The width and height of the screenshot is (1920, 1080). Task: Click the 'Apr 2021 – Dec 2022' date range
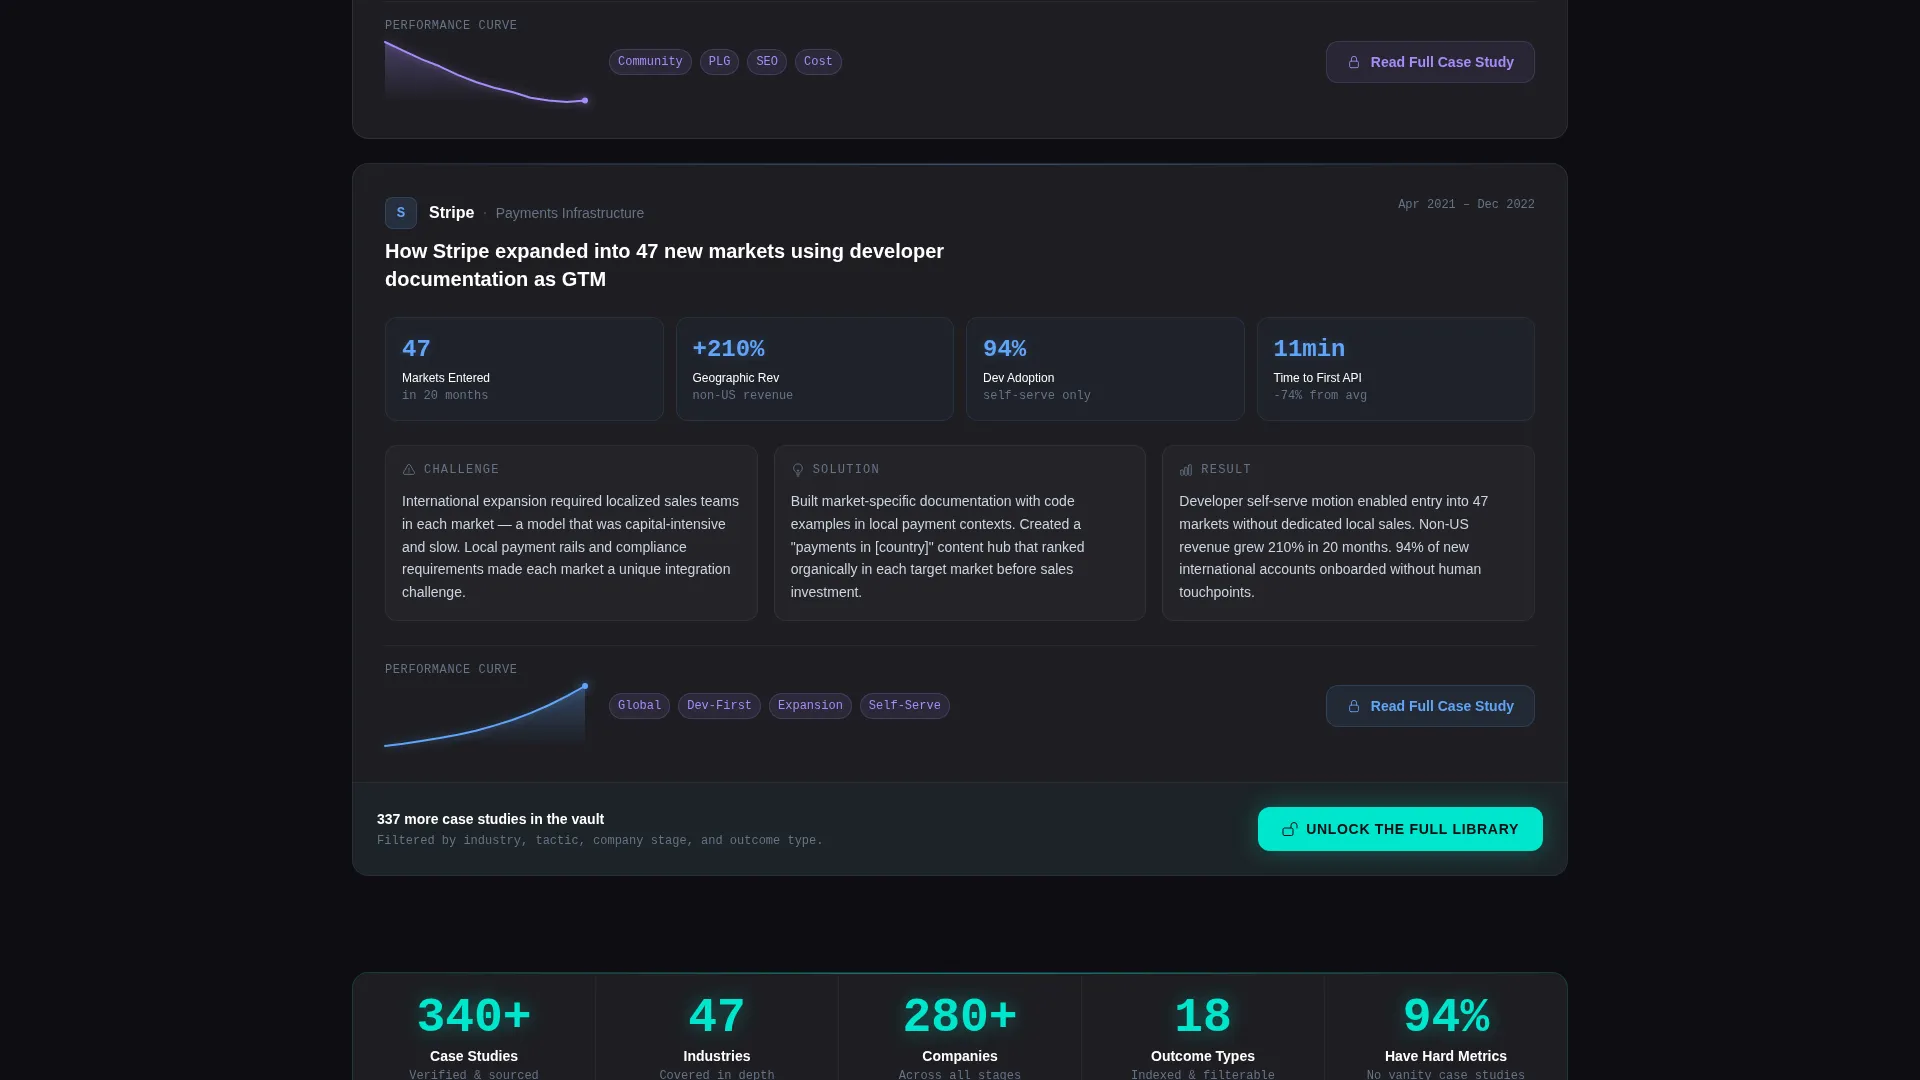(1466, 204)
